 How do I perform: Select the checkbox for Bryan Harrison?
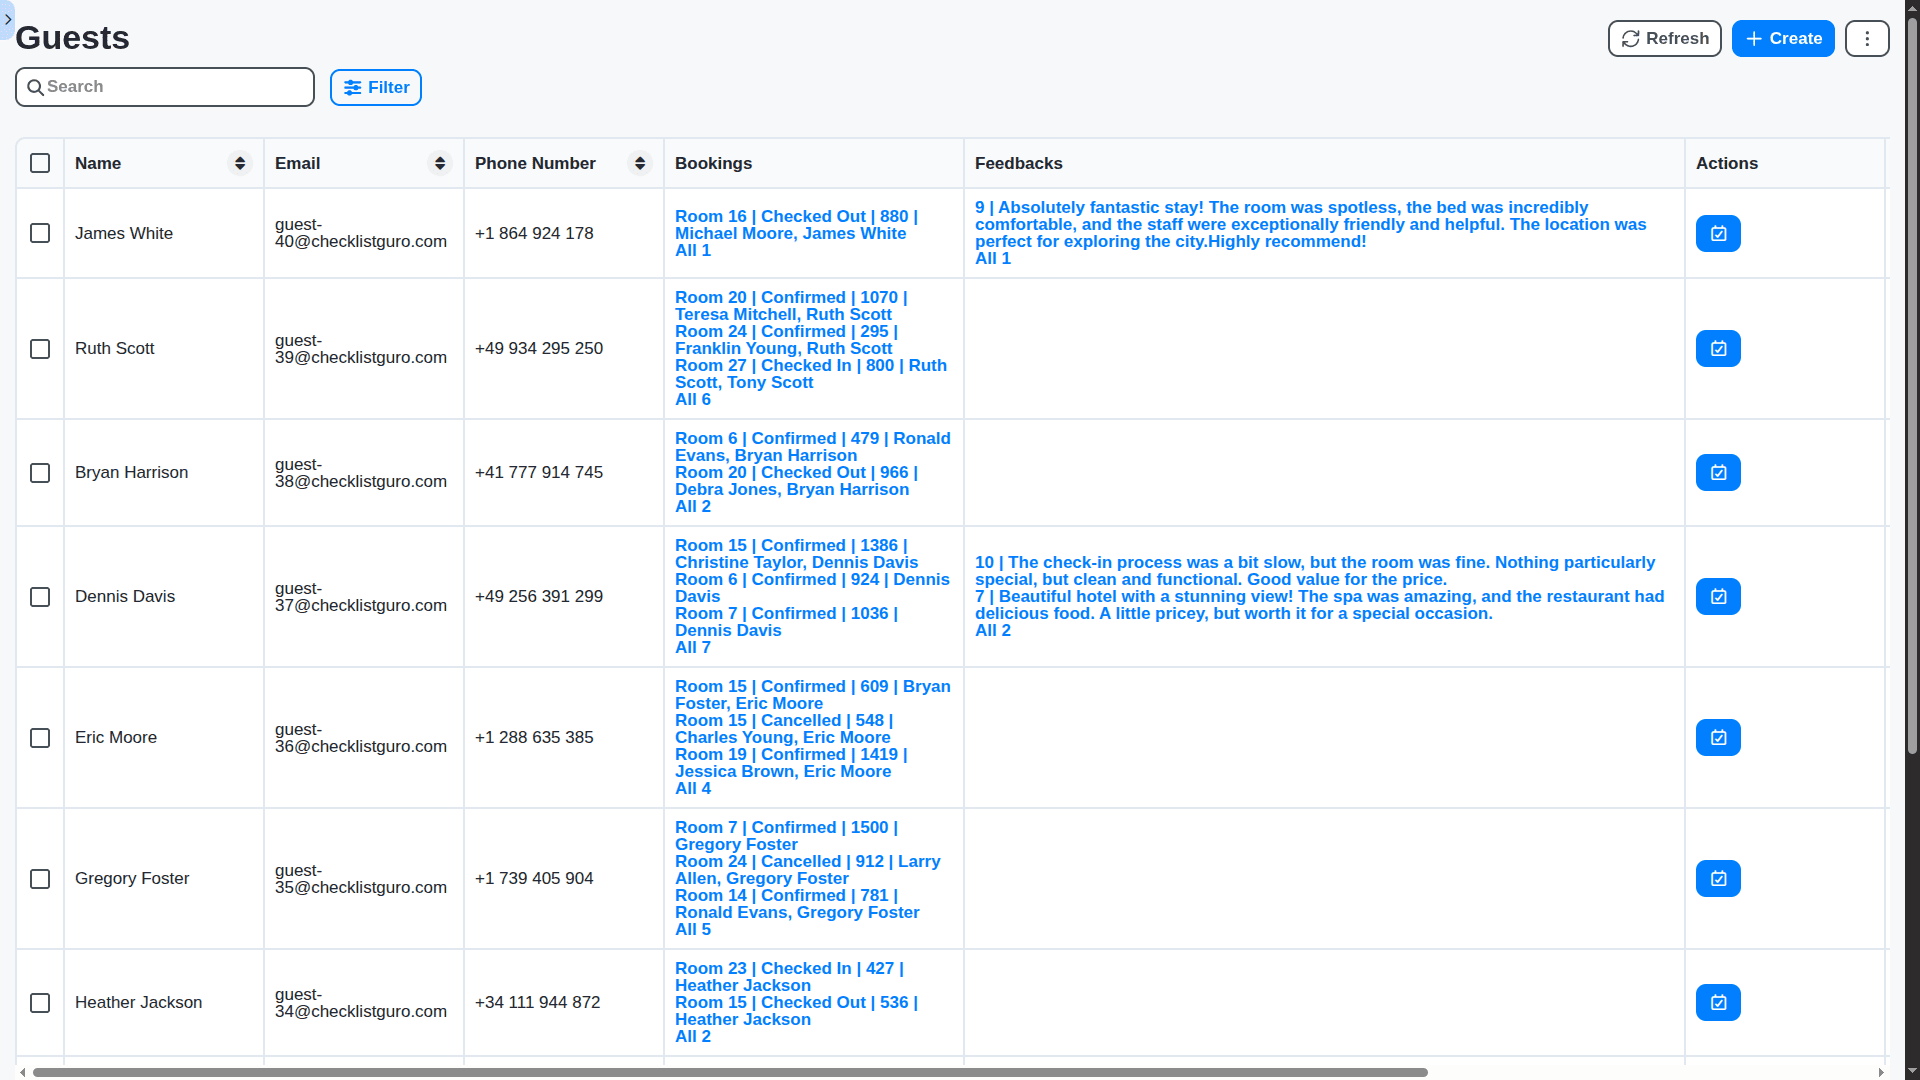click(x=40, y=473)
